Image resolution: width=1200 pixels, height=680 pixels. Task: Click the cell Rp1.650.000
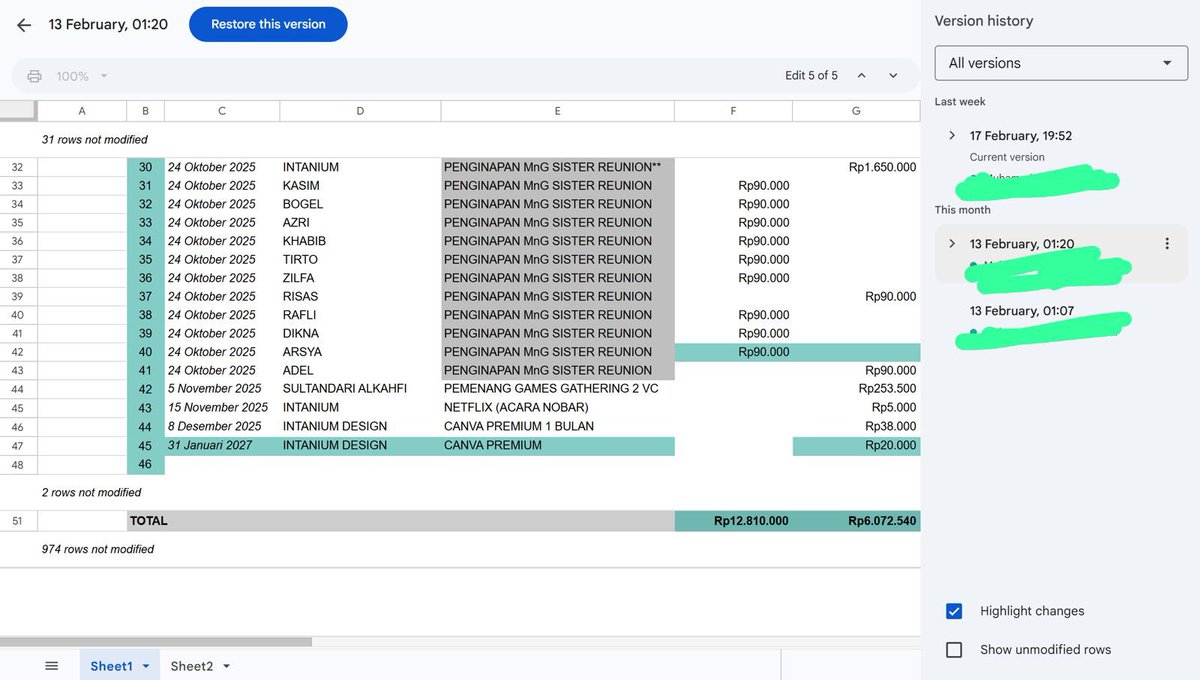click(856, 167)
